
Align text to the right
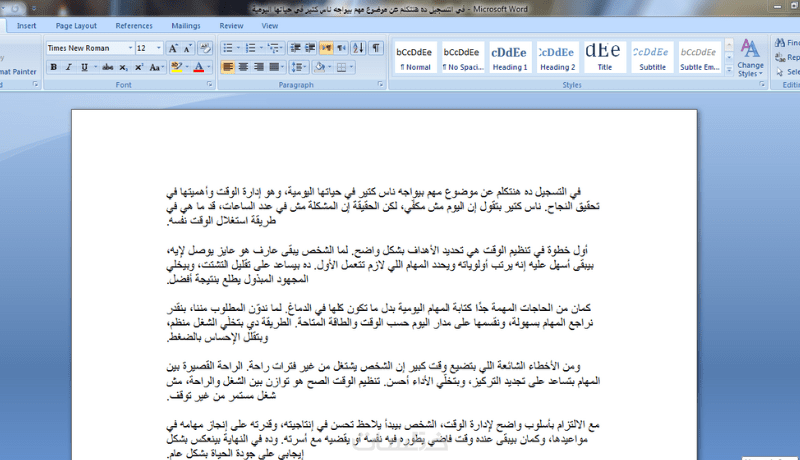pos(259,67)
